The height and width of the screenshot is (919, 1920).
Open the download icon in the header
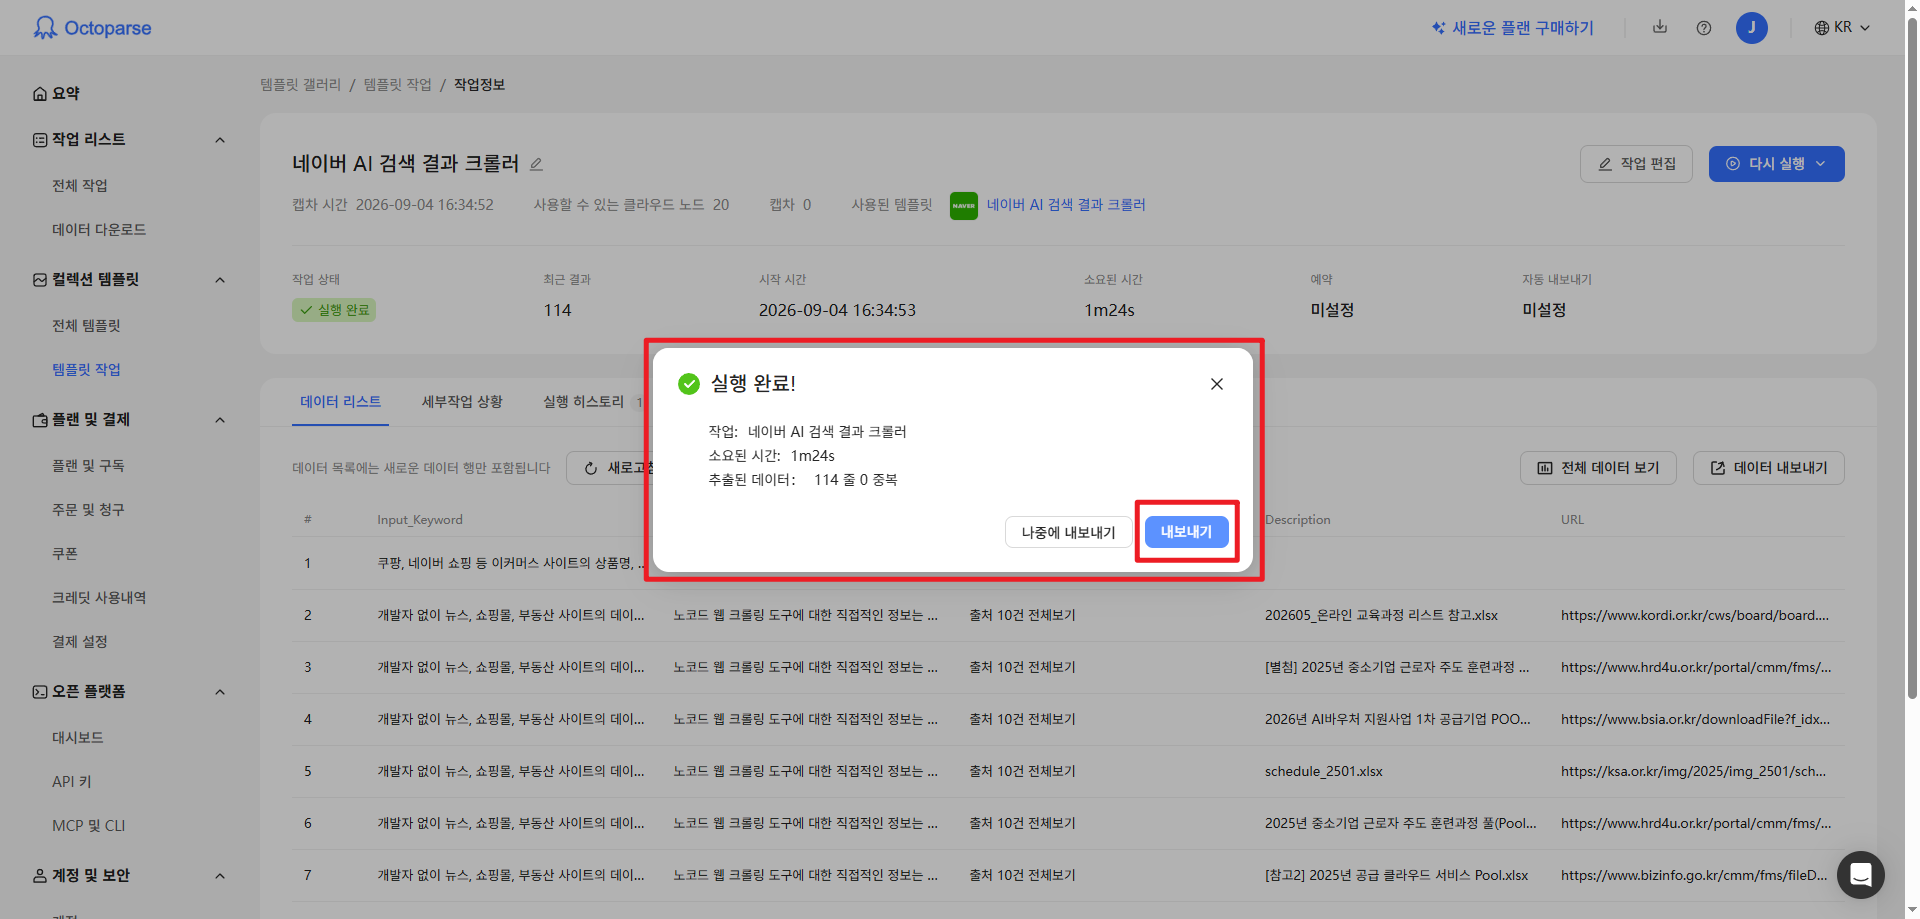click(1660, 27)
